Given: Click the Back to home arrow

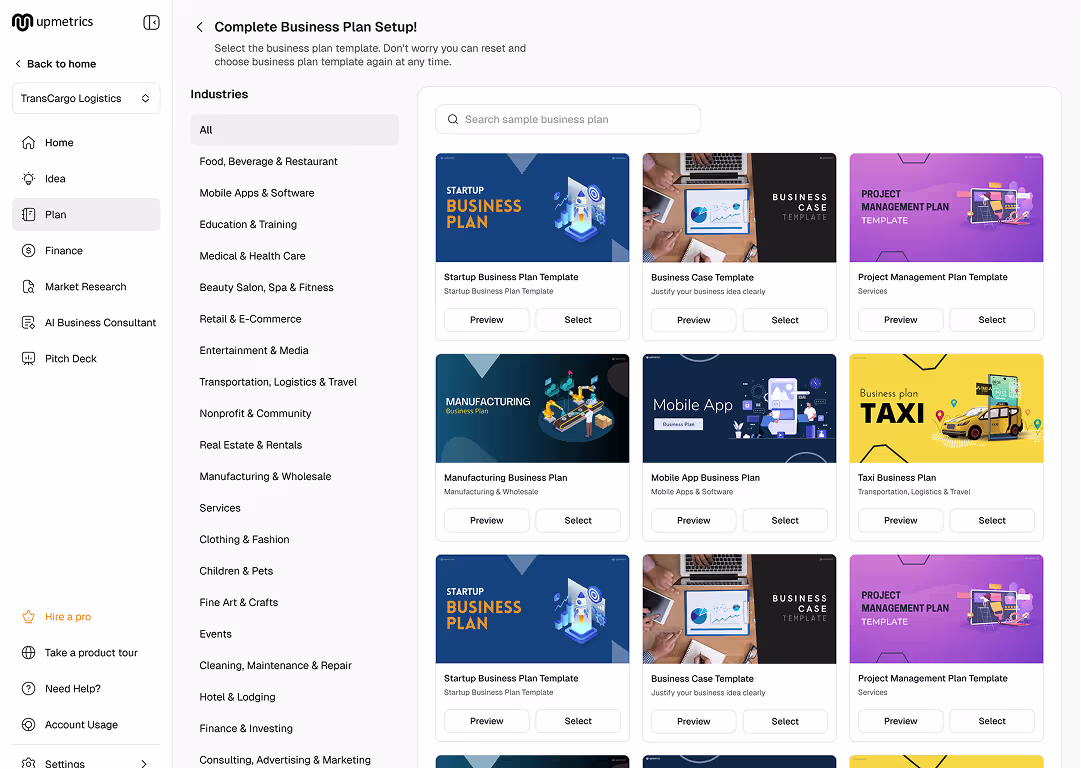Looking at the screenshot, I should (x=18, y=63).
